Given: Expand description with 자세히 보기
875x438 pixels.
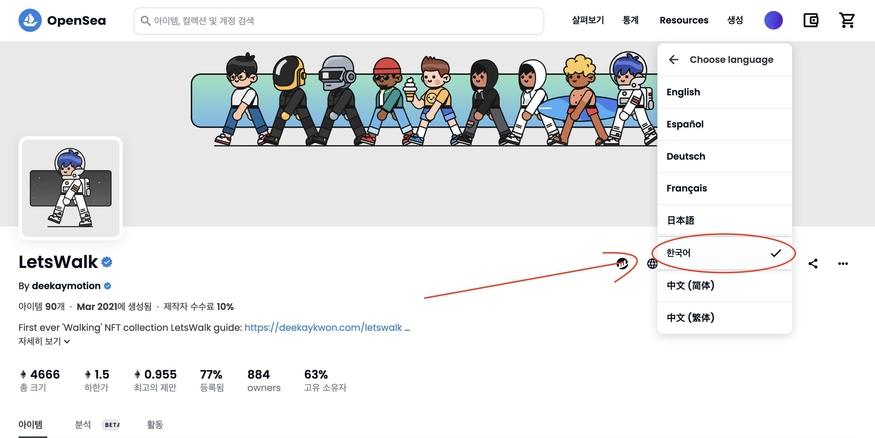Looking at the screenshot, I should tap(44, 341).
